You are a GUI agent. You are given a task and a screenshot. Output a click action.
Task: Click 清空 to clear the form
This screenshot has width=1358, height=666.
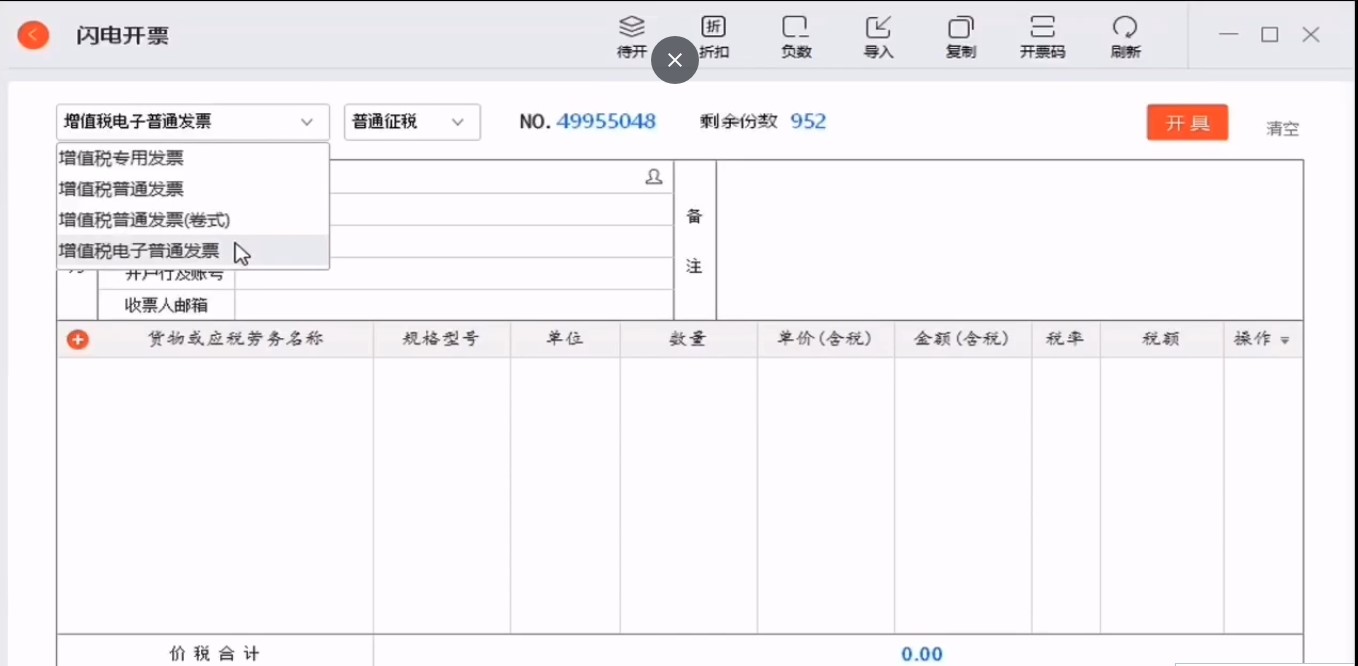coord(1280,127)
